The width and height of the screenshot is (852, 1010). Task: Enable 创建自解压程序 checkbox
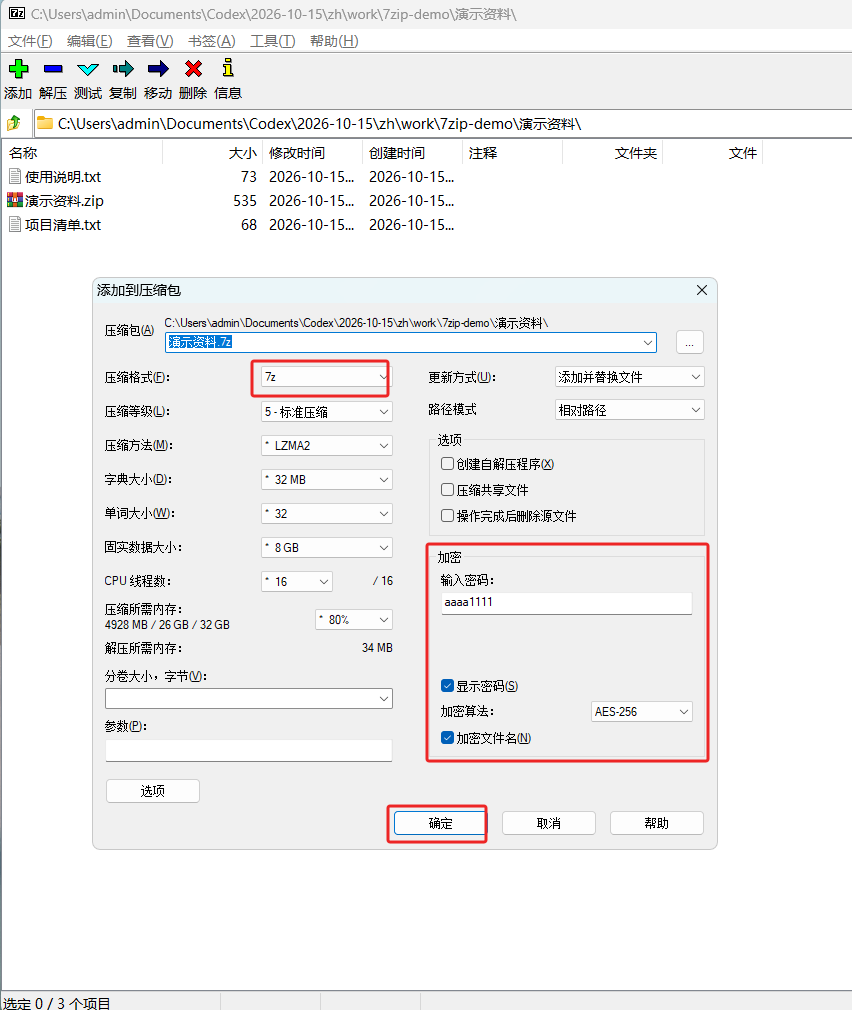click(447, 464)
